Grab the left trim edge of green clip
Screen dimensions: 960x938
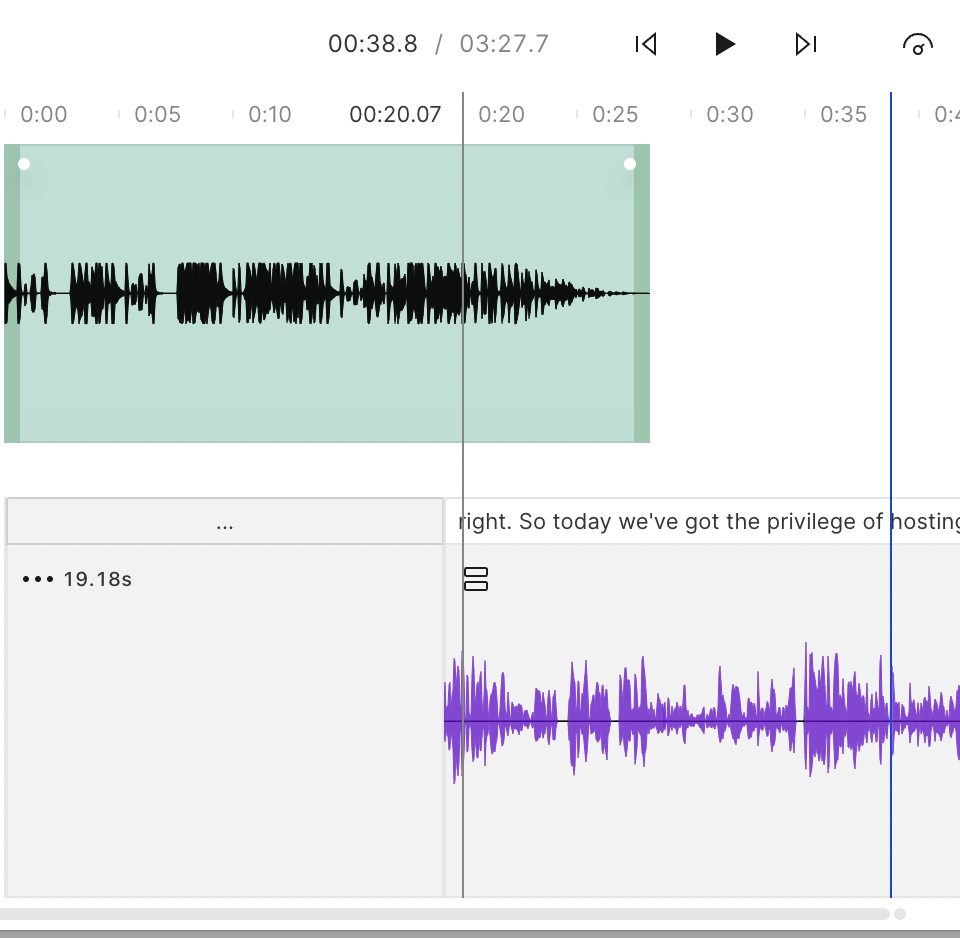11,293
